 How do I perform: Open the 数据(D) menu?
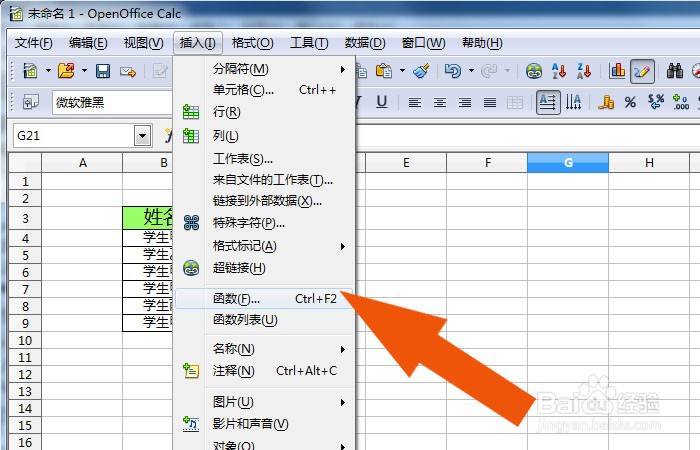(x=365, y=43)
